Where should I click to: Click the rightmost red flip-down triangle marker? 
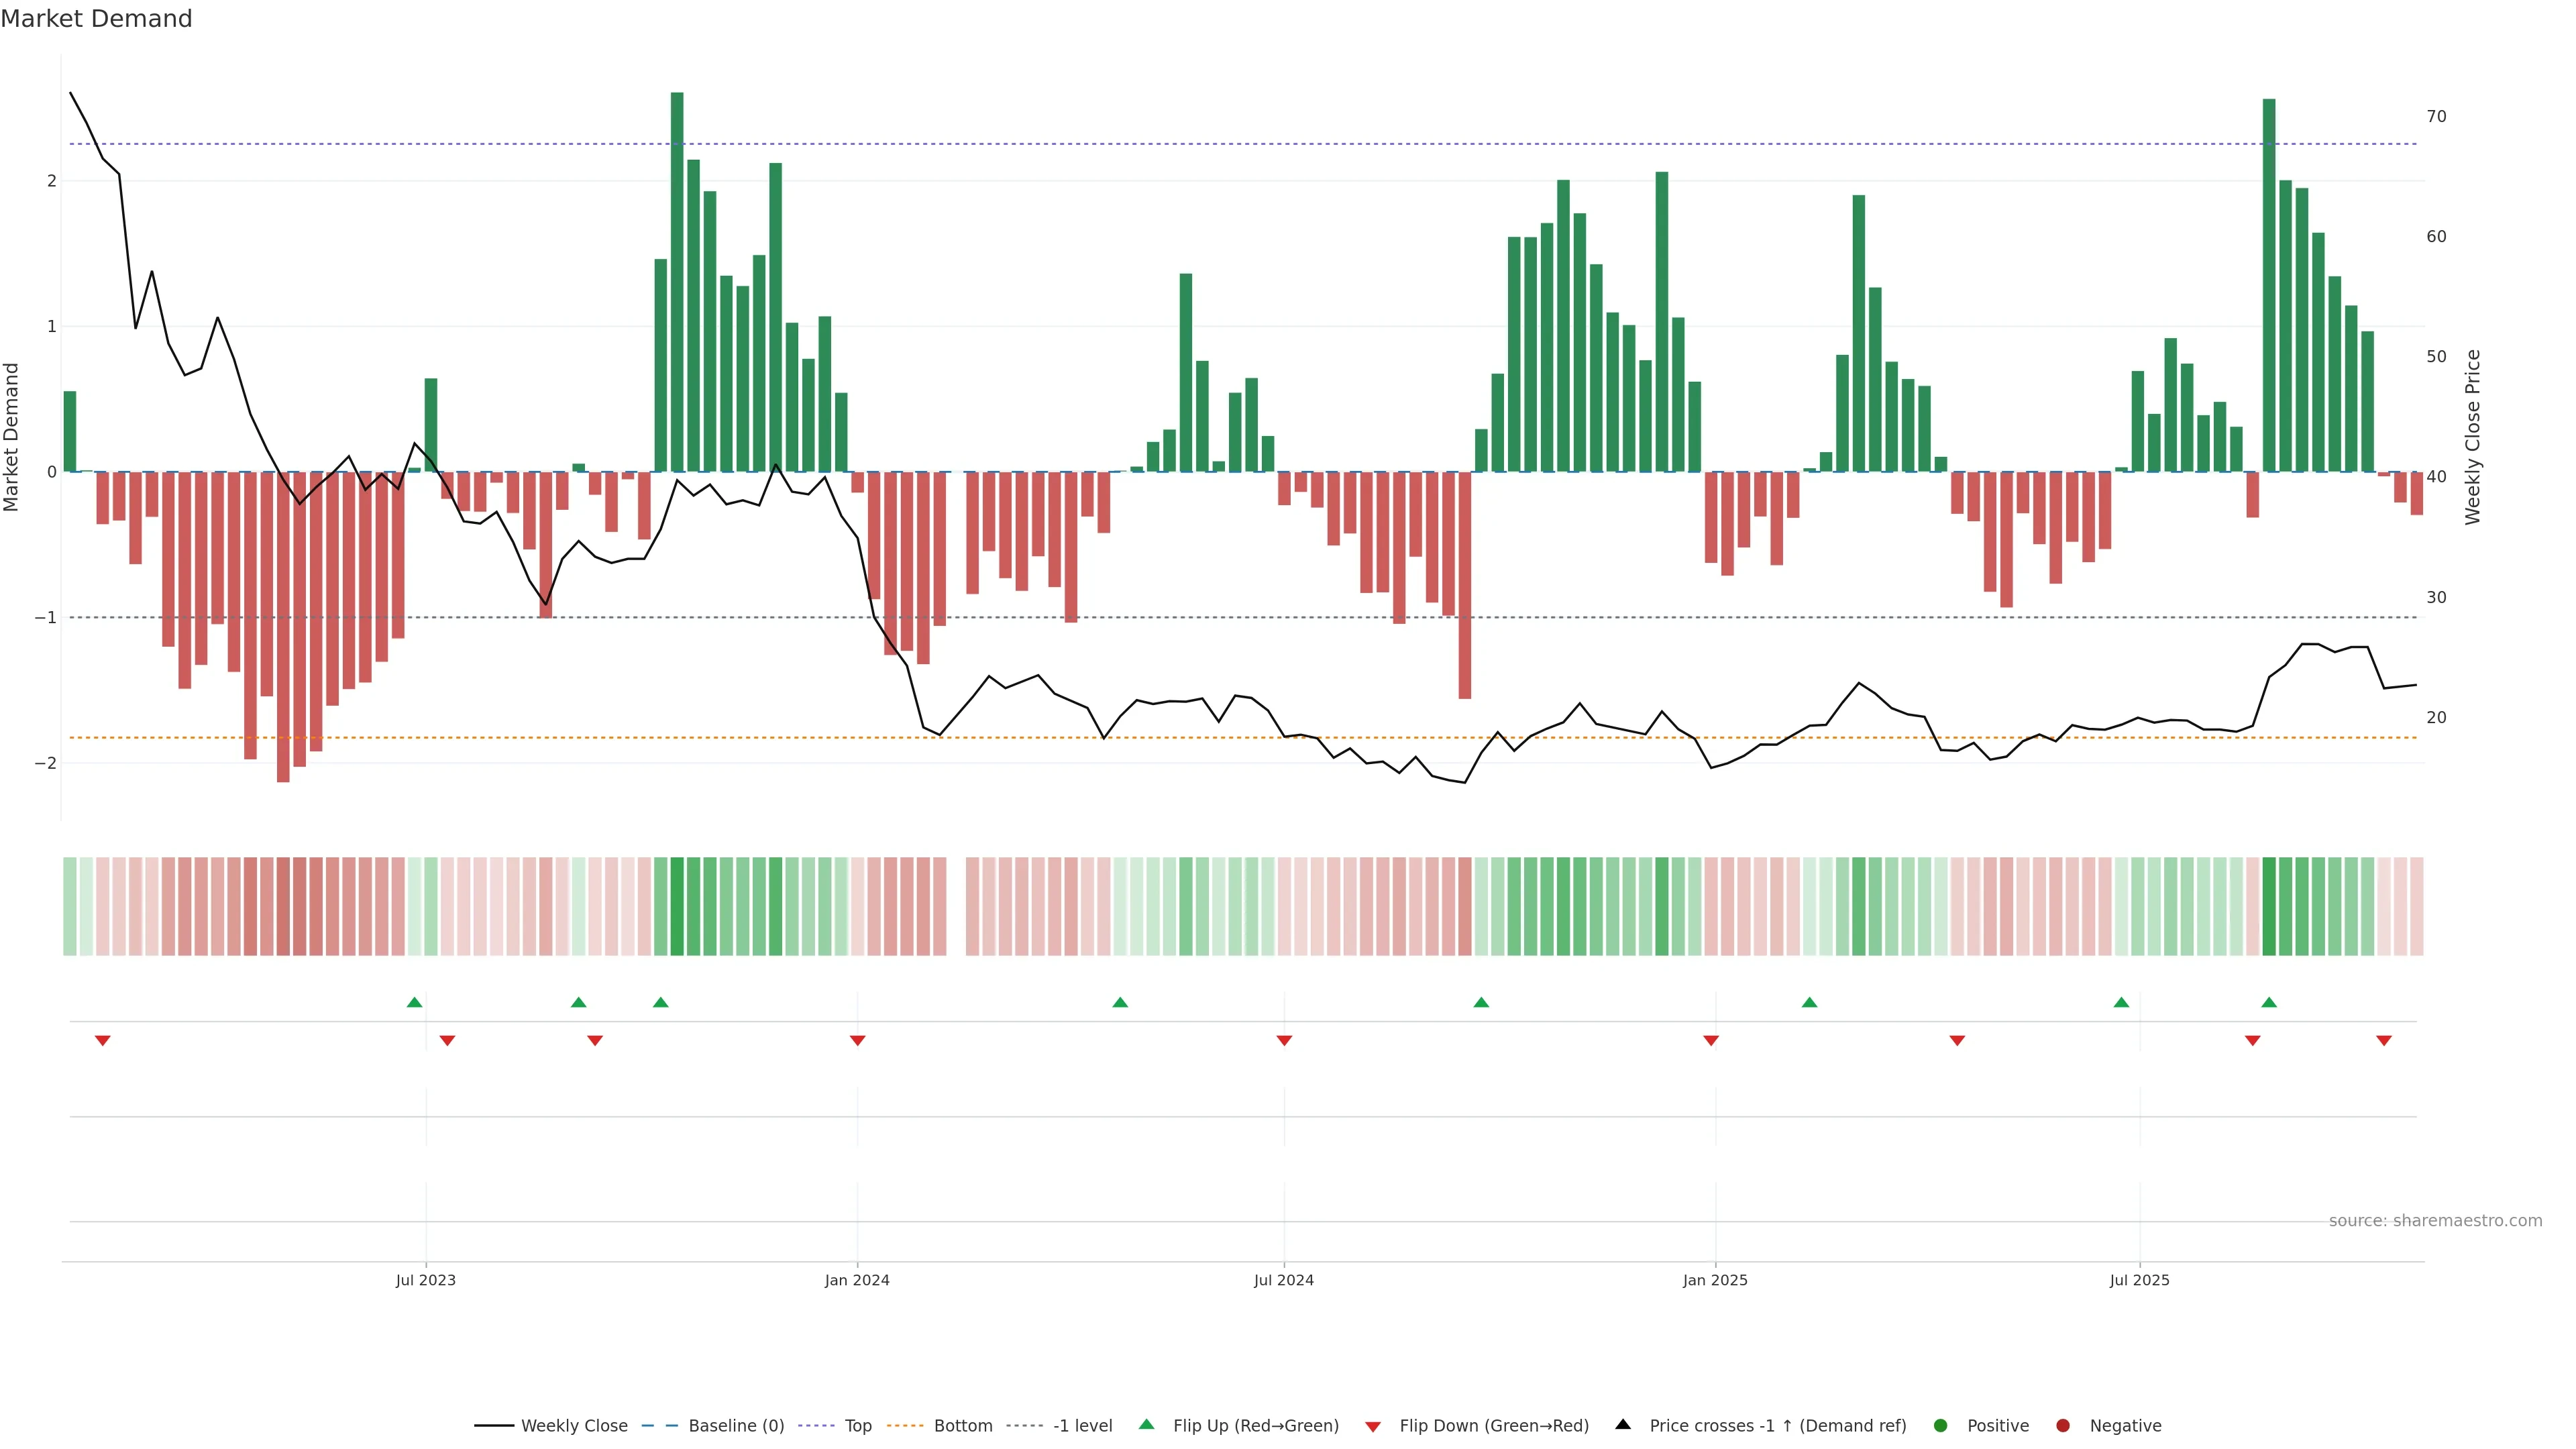(x=2384, y=1041)
